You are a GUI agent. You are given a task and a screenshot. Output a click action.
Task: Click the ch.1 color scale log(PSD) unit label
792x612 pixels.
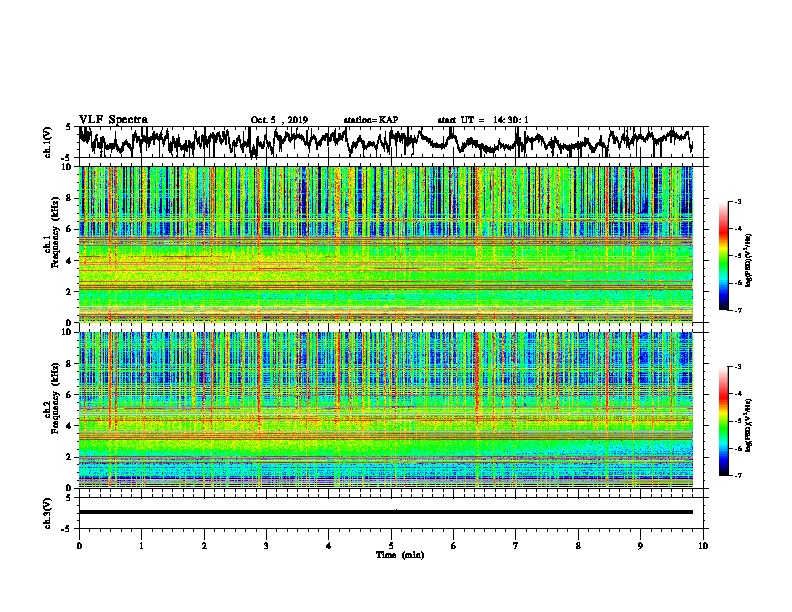749,260
